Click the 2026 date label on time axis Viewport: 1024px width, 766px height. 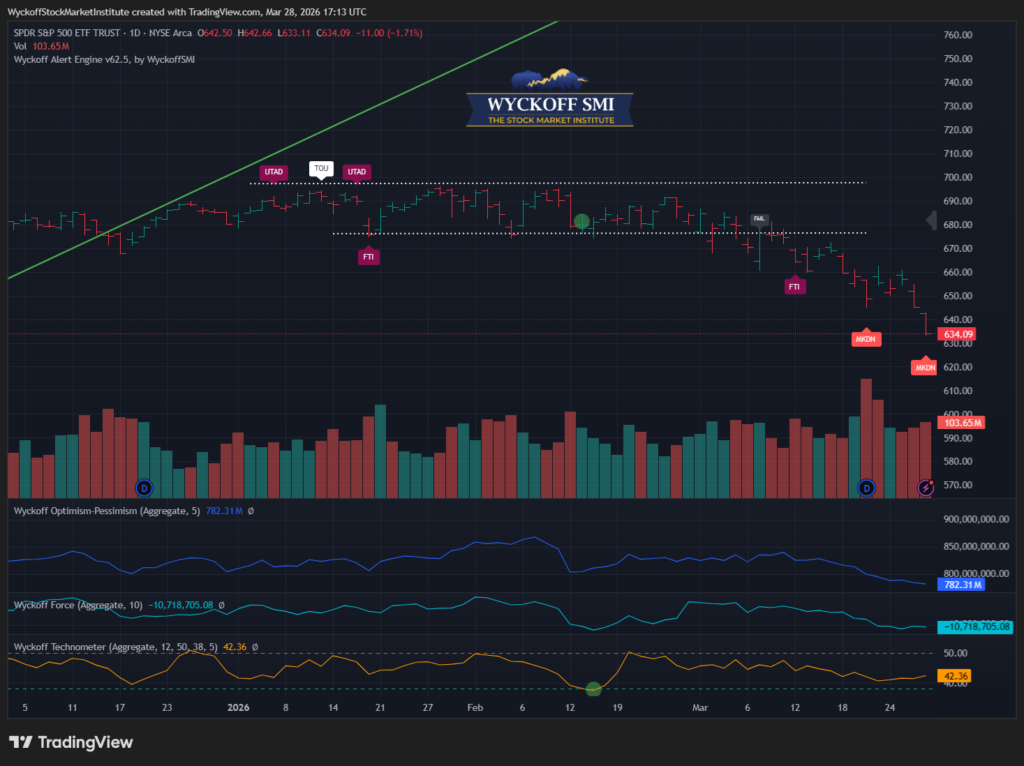tap(237, 707)
